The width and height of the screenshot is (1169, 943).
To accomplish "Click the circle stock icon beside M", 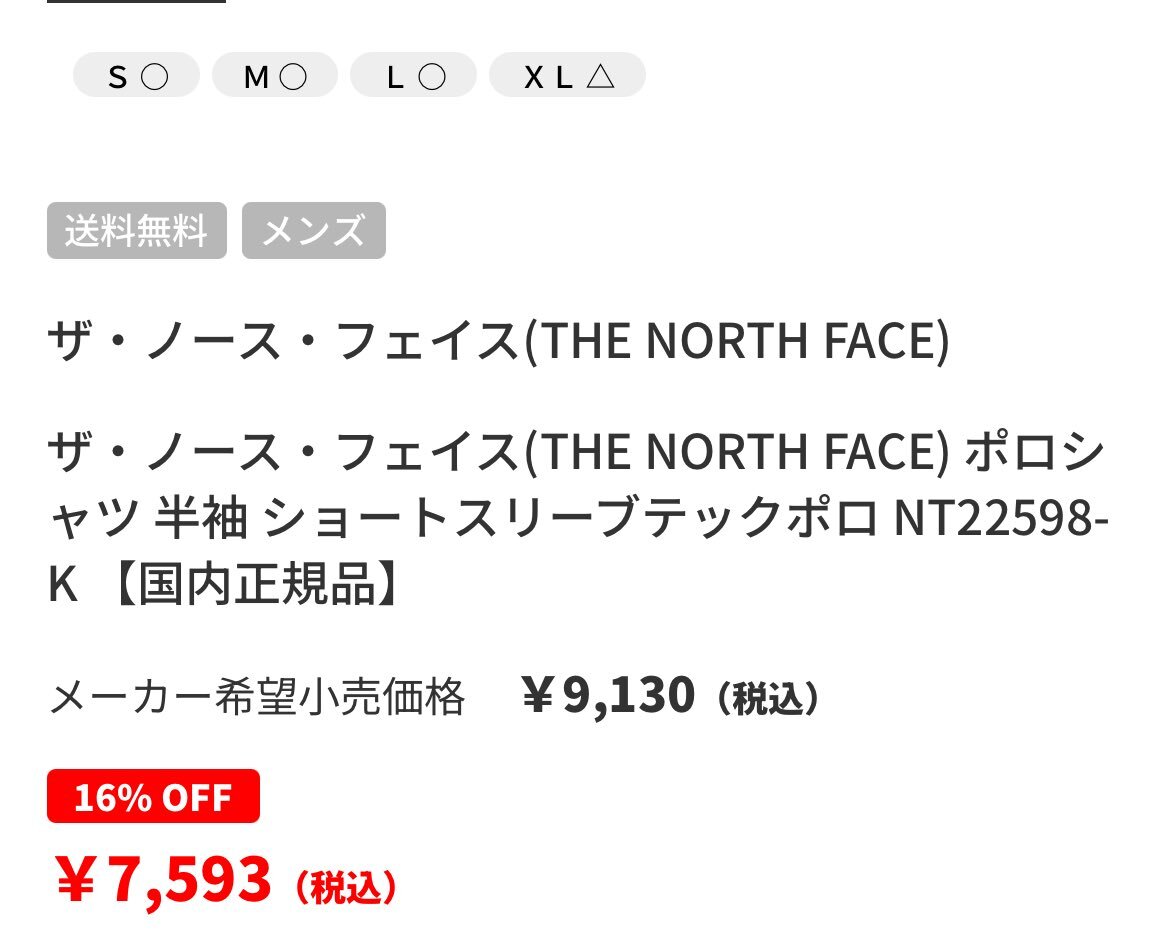I will pyautogui.click(x=293, y=77).
